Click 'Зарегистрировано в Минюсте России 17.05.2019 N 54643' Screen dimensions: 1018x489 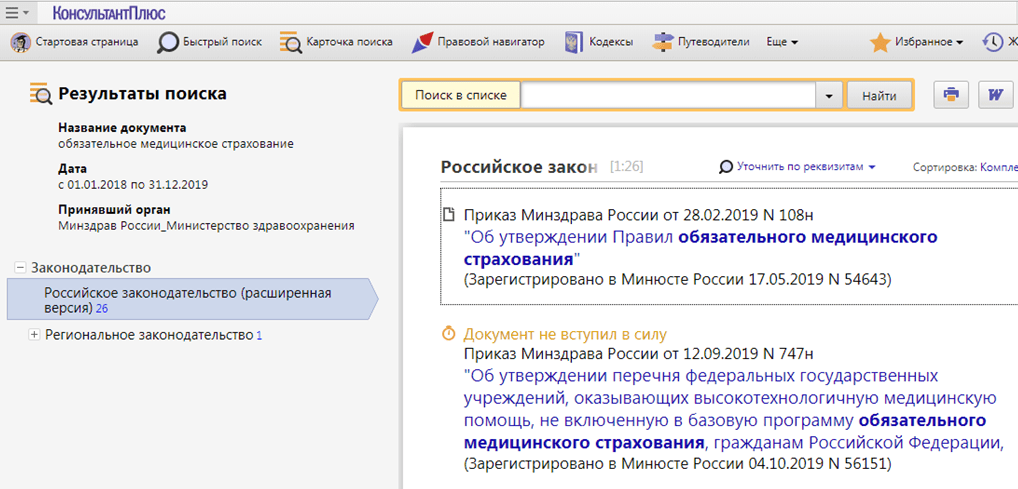pyautogui.click(x=678, y=280)
